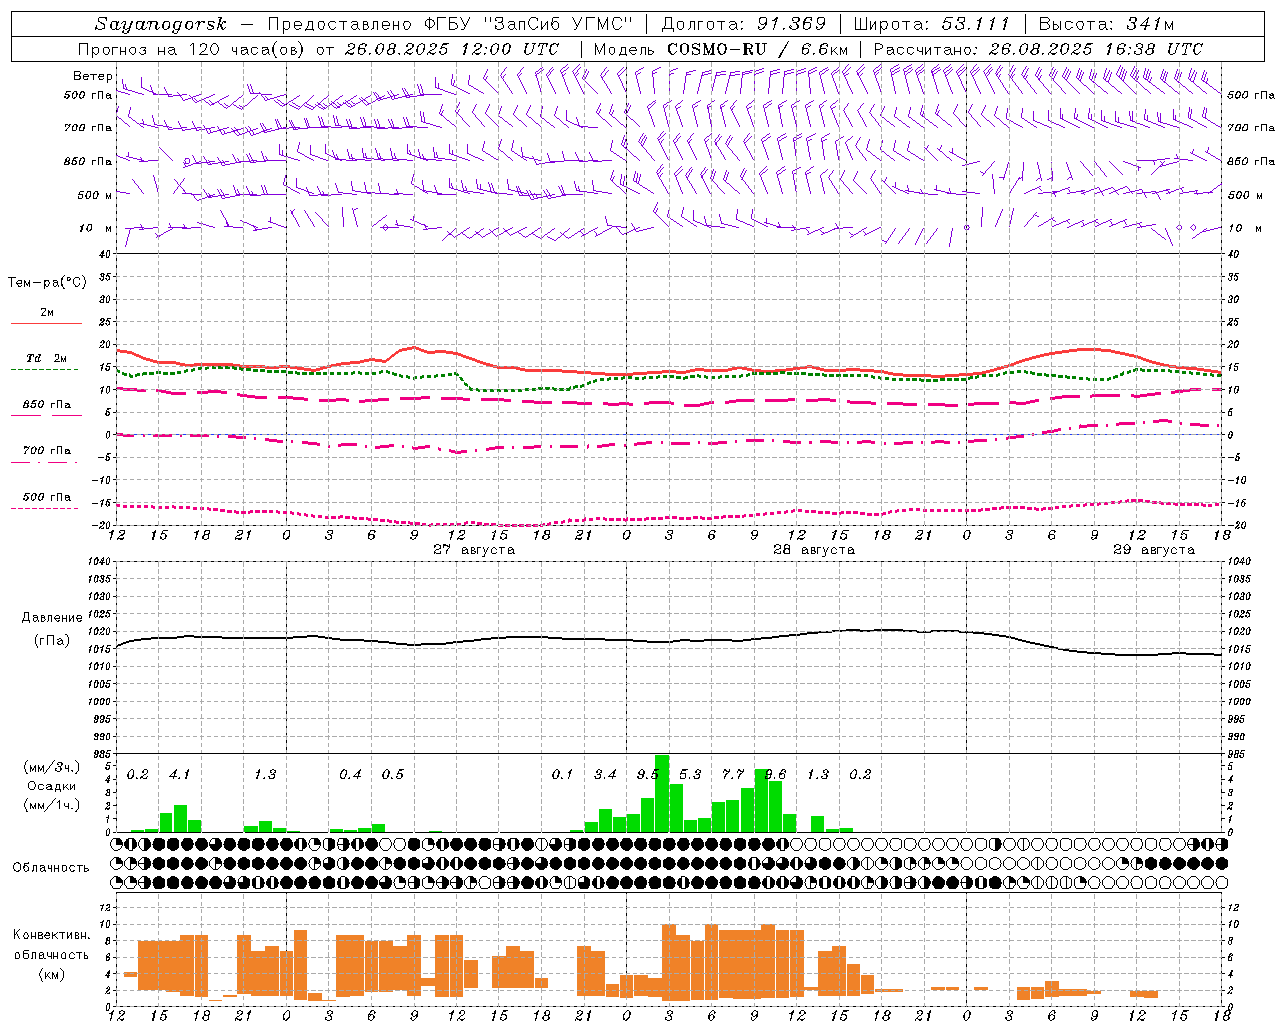Screen dimensions: 1280x1024
Task: Click the 5.3 precipitation total value
Action: pyautogui.click(x=690, y=774)
